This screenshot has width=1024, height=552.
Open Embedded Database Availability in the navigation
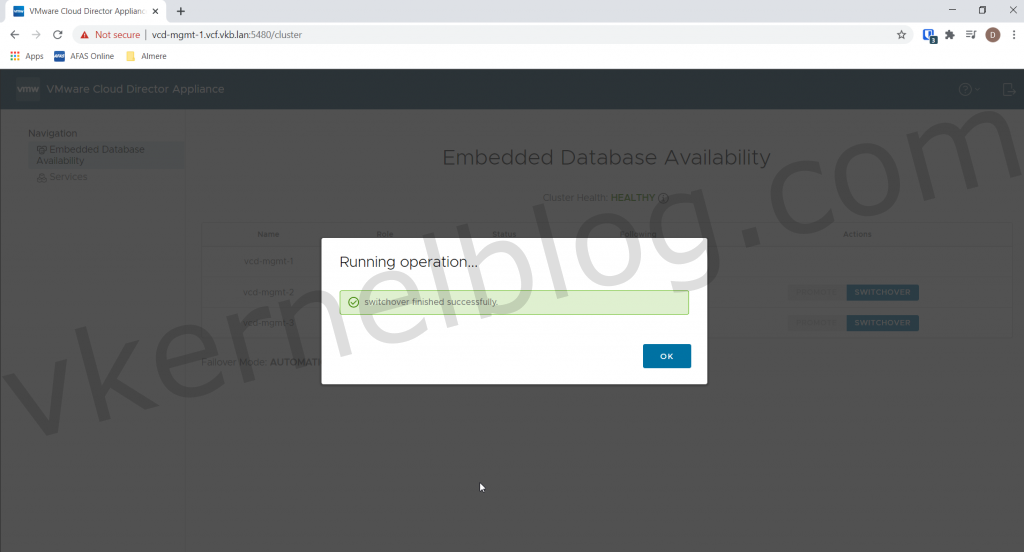106,155
